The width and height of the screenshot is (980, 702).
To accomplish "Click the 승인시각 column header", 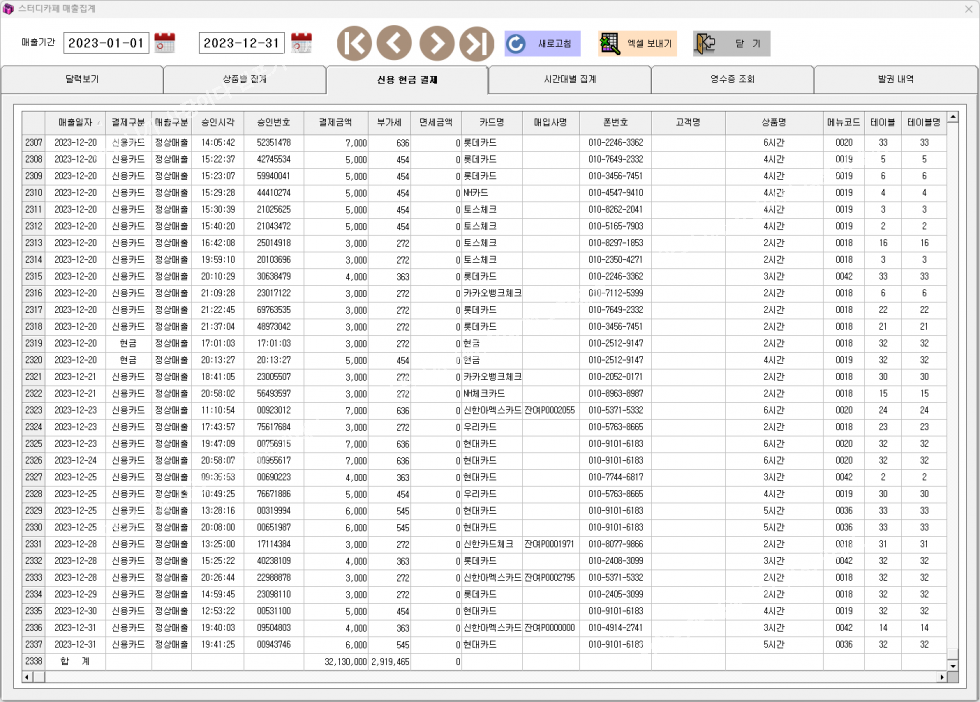I will (x=218, y=123).
